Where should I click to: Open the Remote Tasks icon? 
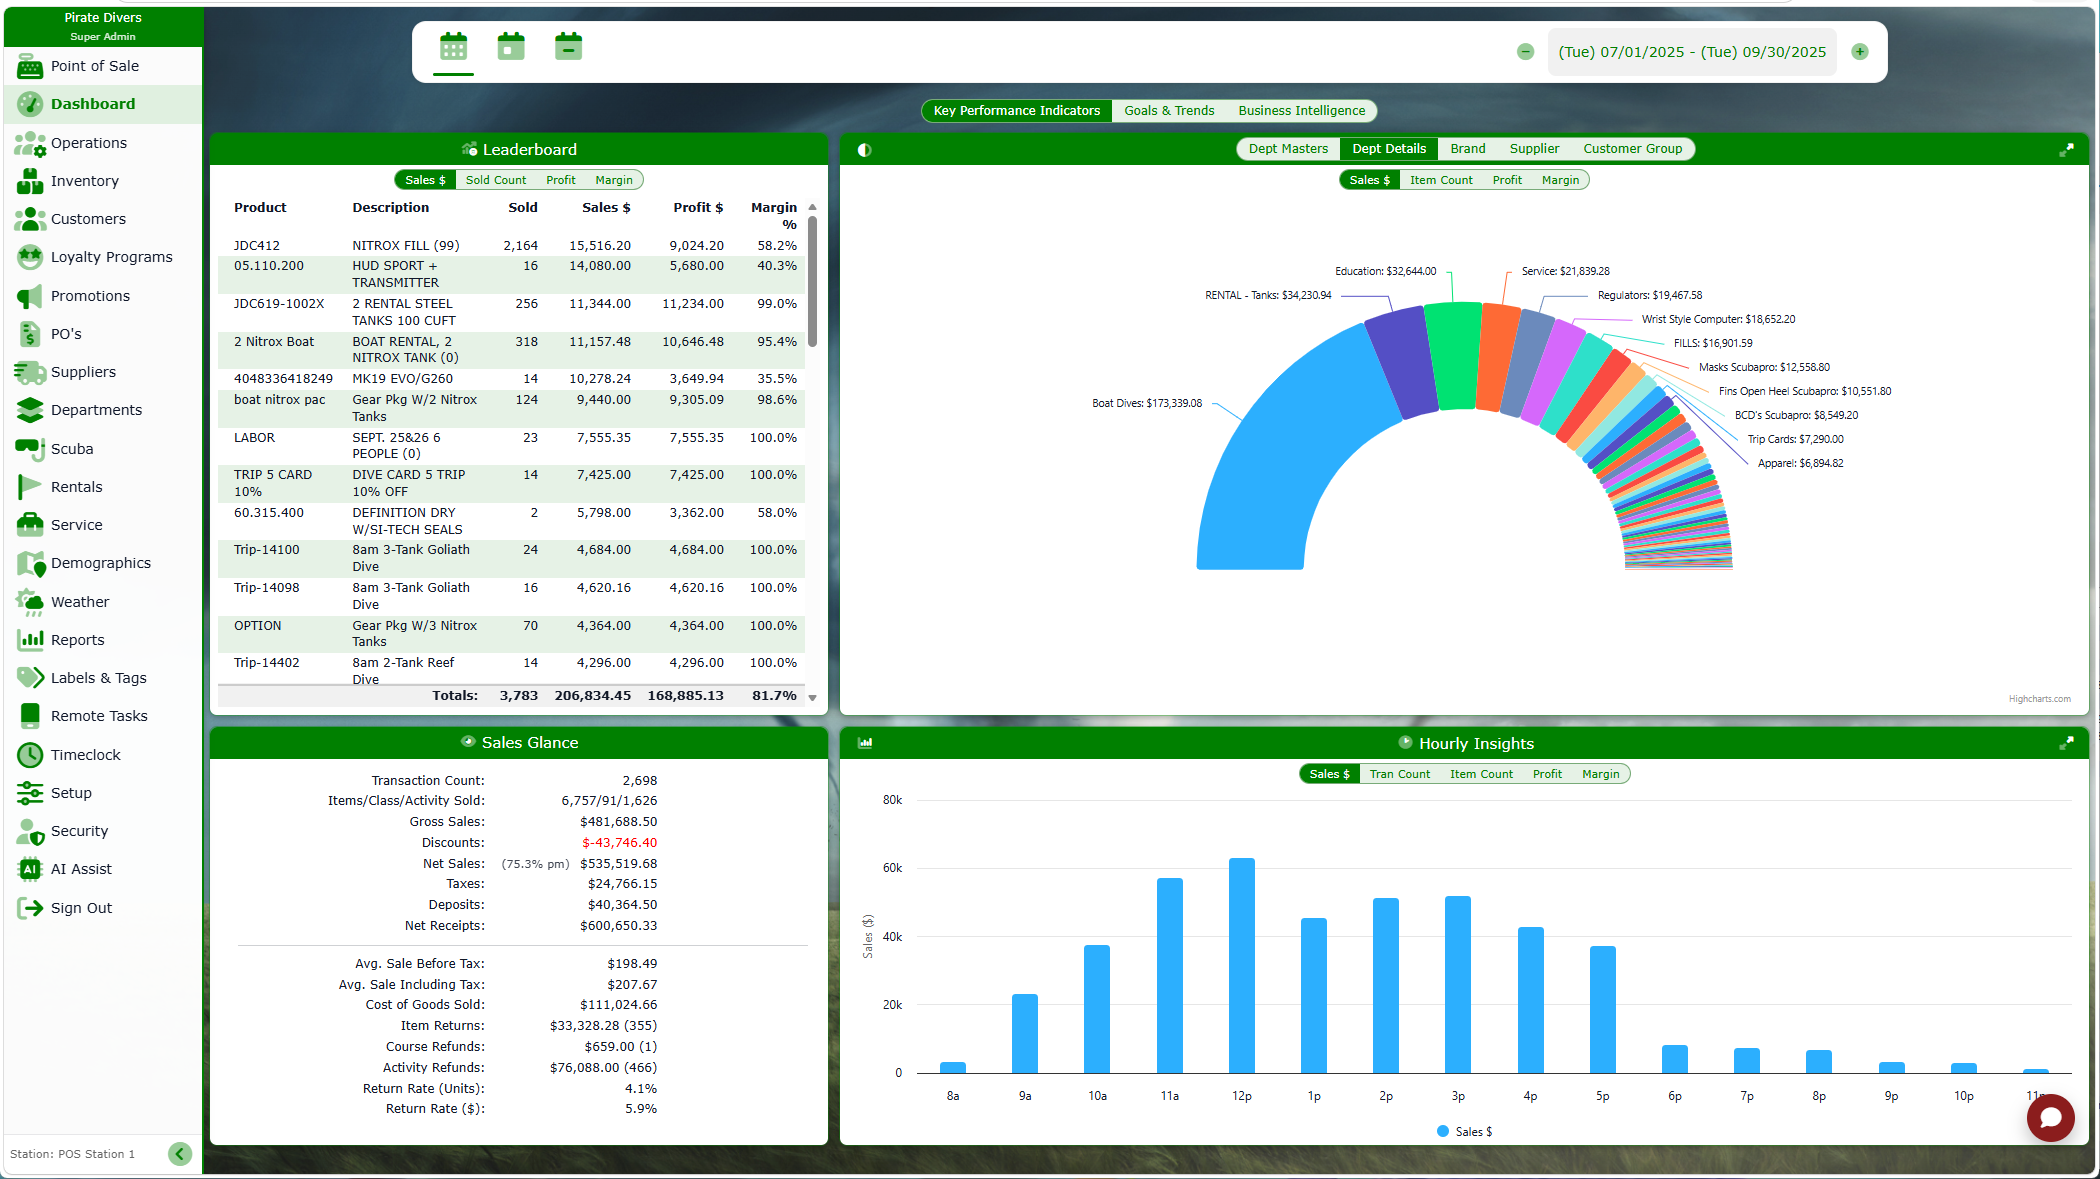(x=30, y=716)
